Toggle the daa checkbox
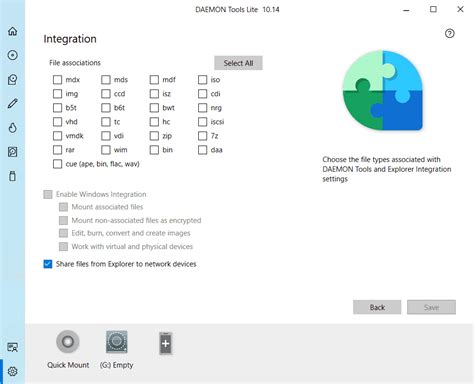Screen dimensions: 474x384 (x=202, y=150)
